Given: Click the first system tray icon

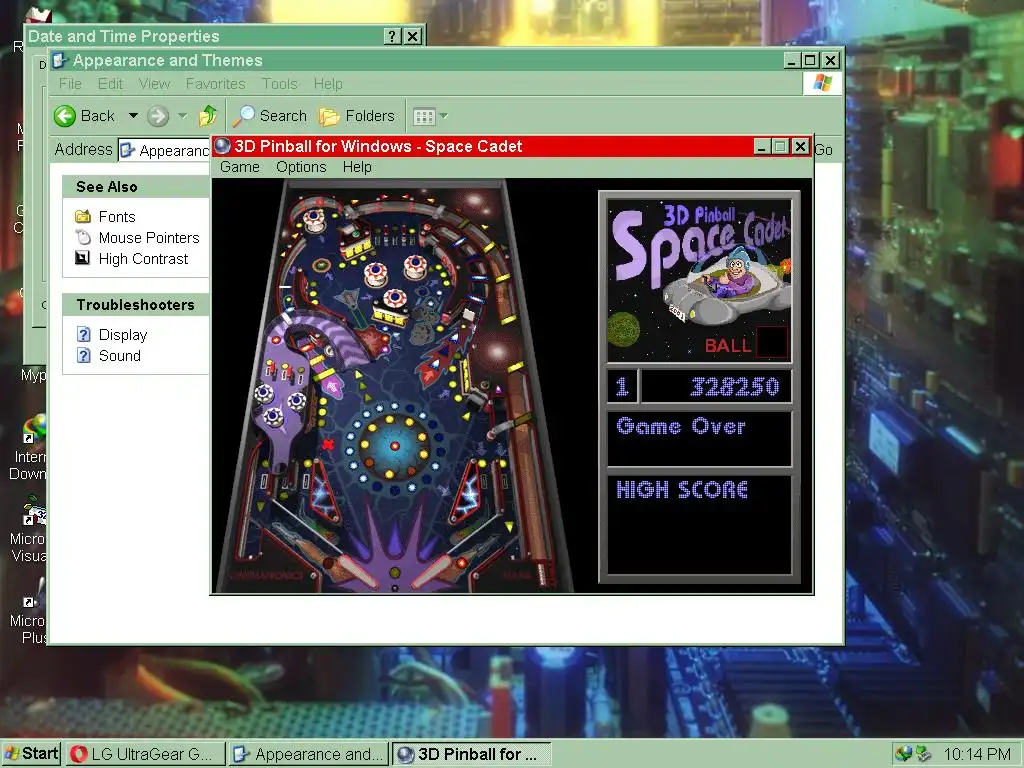Looking at the screenshot, I should point(904,754).
